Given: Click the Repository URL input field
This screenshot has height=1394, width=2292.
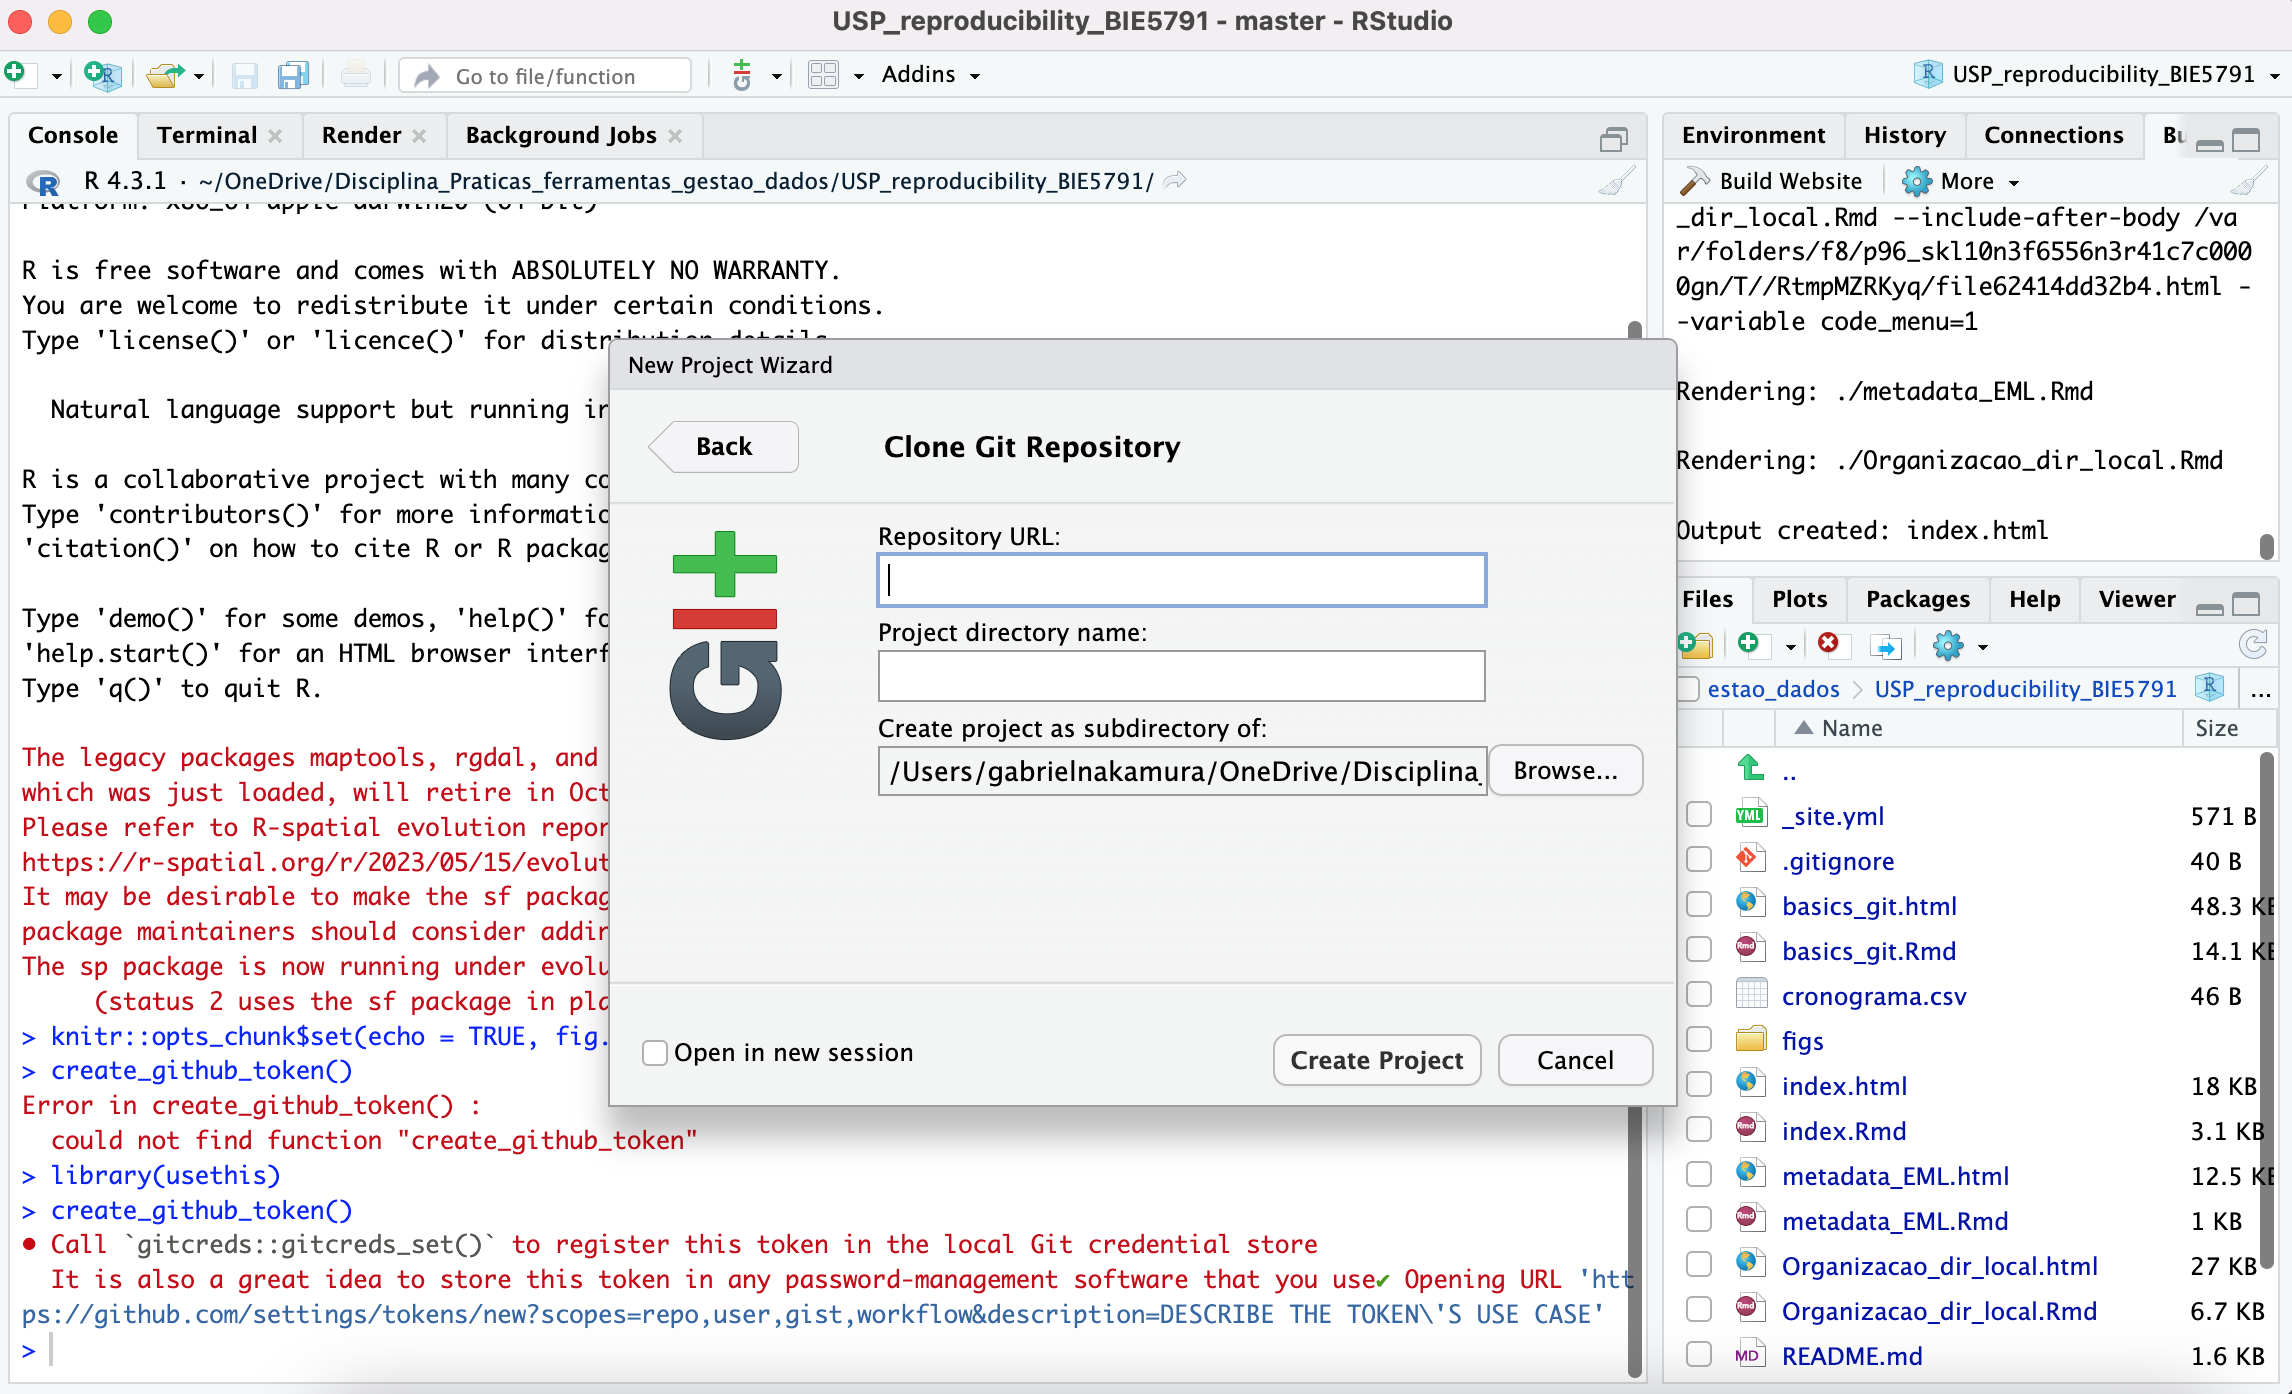Looking at the screenshot, I should [1181, 580].
